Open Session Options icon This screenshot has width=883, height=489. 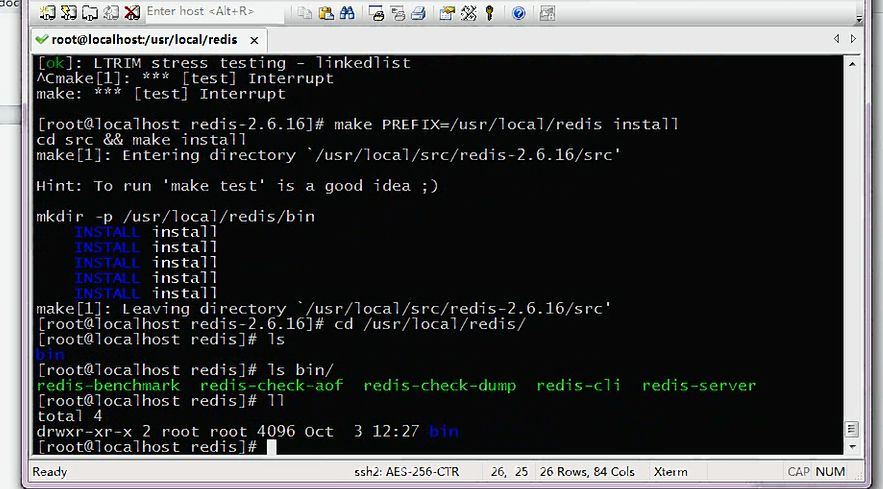pyautogui.click(x=447, y=12)
